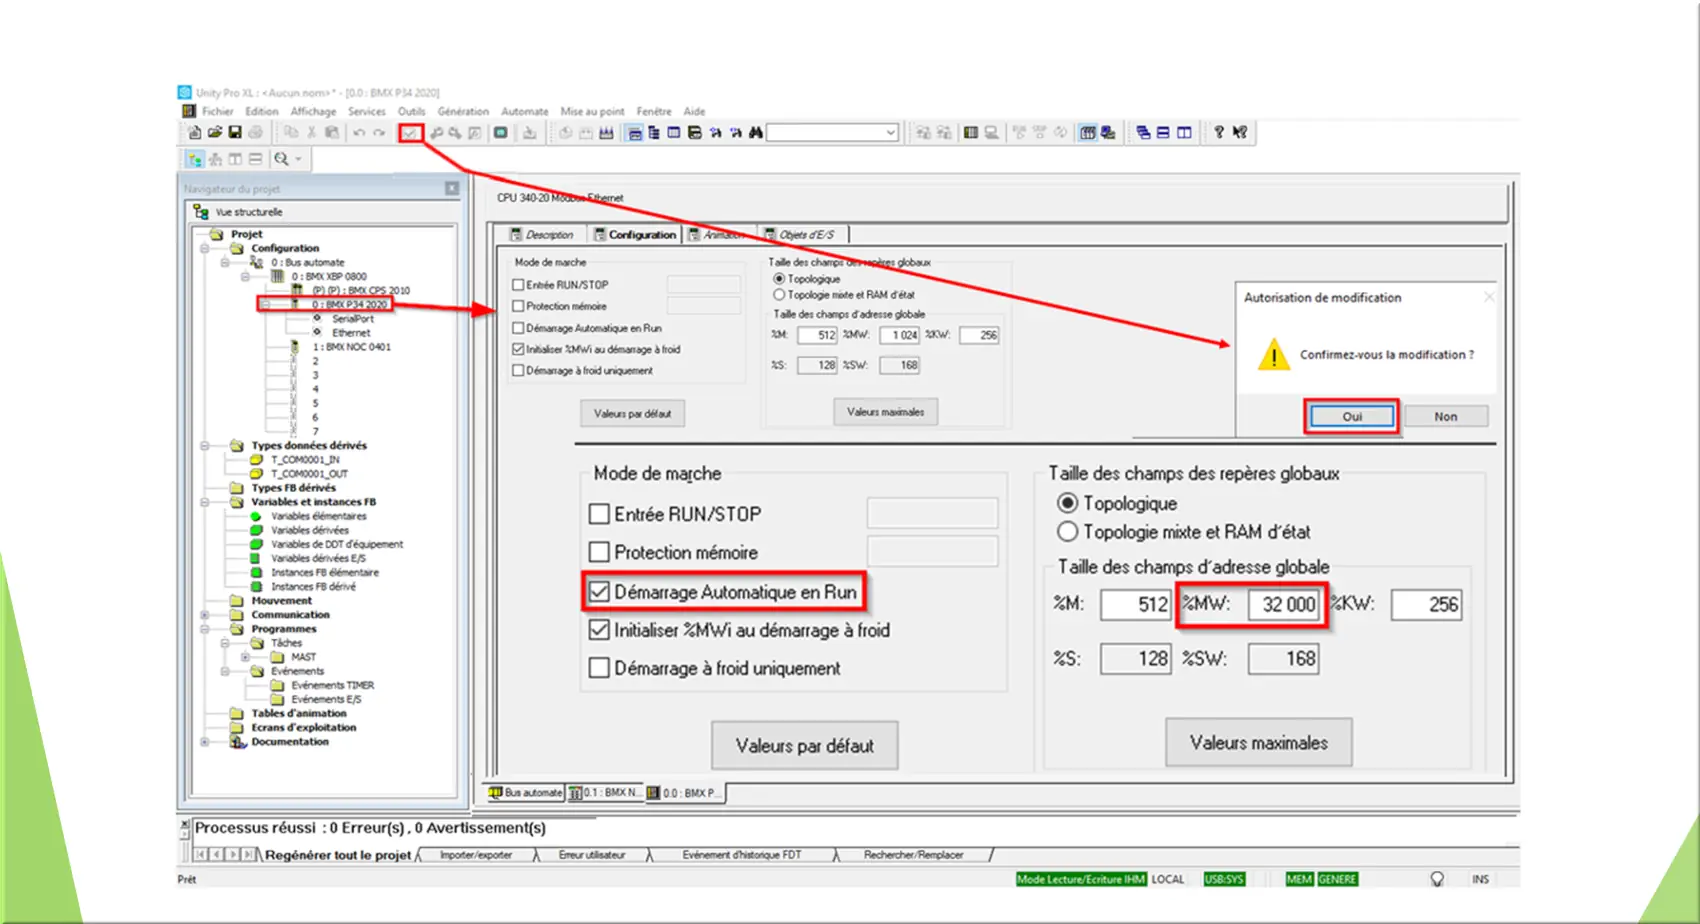Click the %MW field showing 32 000
The image size is (1700, 924).
[x=1284, y=604]
